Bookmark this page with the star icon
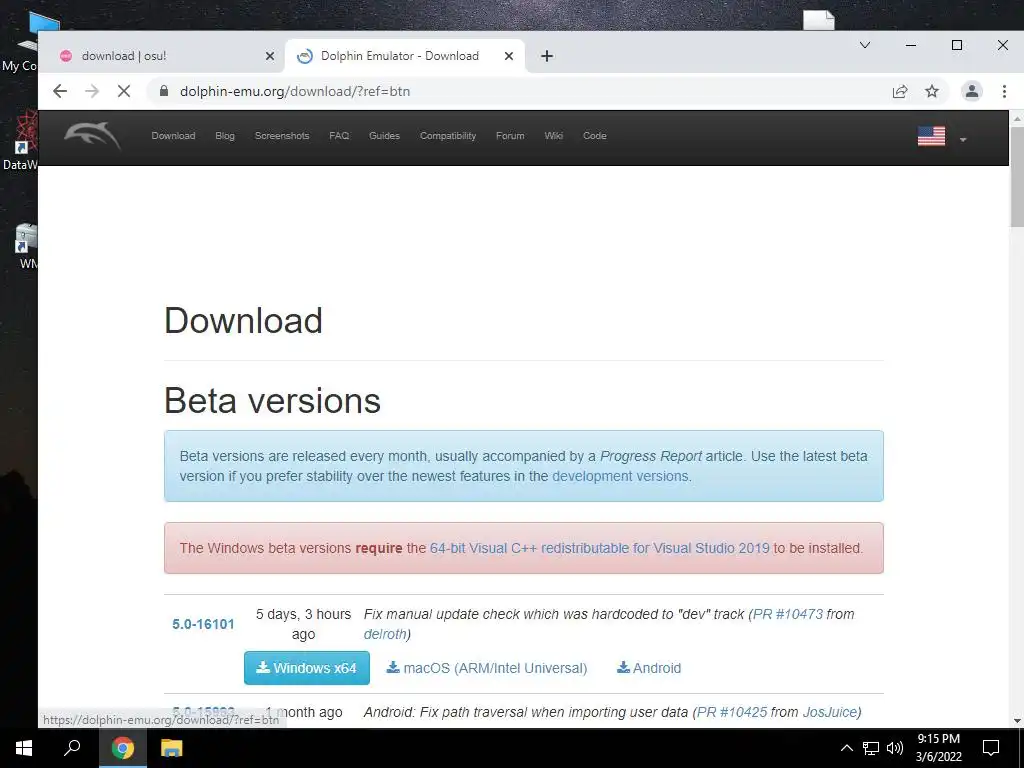This screenshot has height=768, width=1024. tap(932, 91)
